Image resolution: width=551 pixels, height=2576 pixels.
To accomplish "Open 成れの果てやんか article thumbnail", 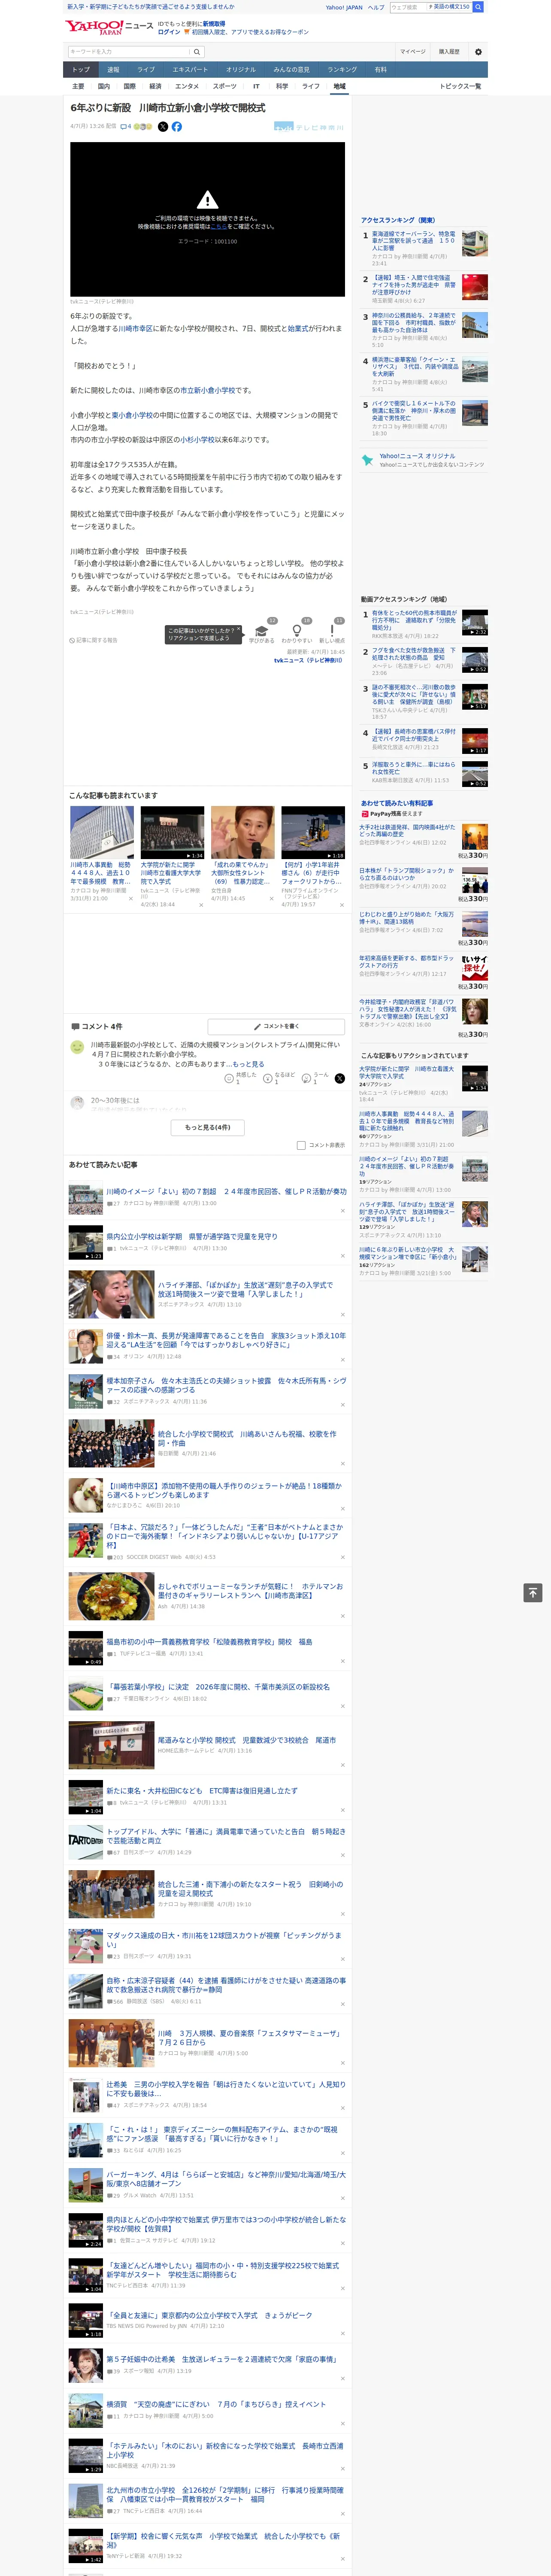I will point(242,833).
